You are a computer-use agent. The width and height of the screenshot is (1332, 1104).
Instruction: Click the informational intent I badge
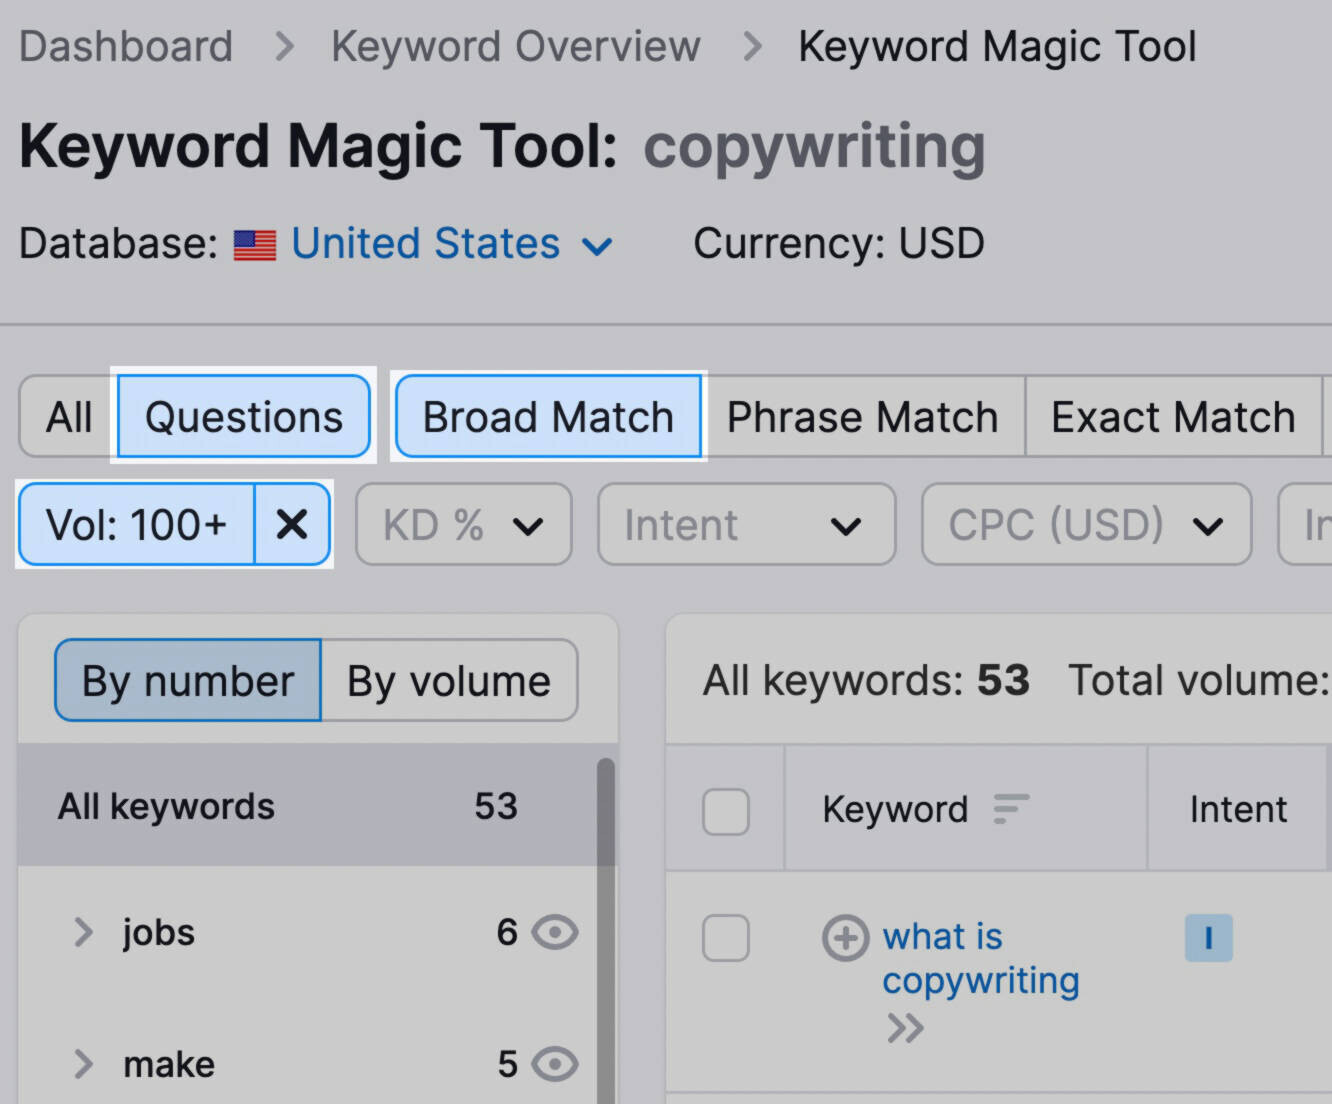pos(1208,938)
